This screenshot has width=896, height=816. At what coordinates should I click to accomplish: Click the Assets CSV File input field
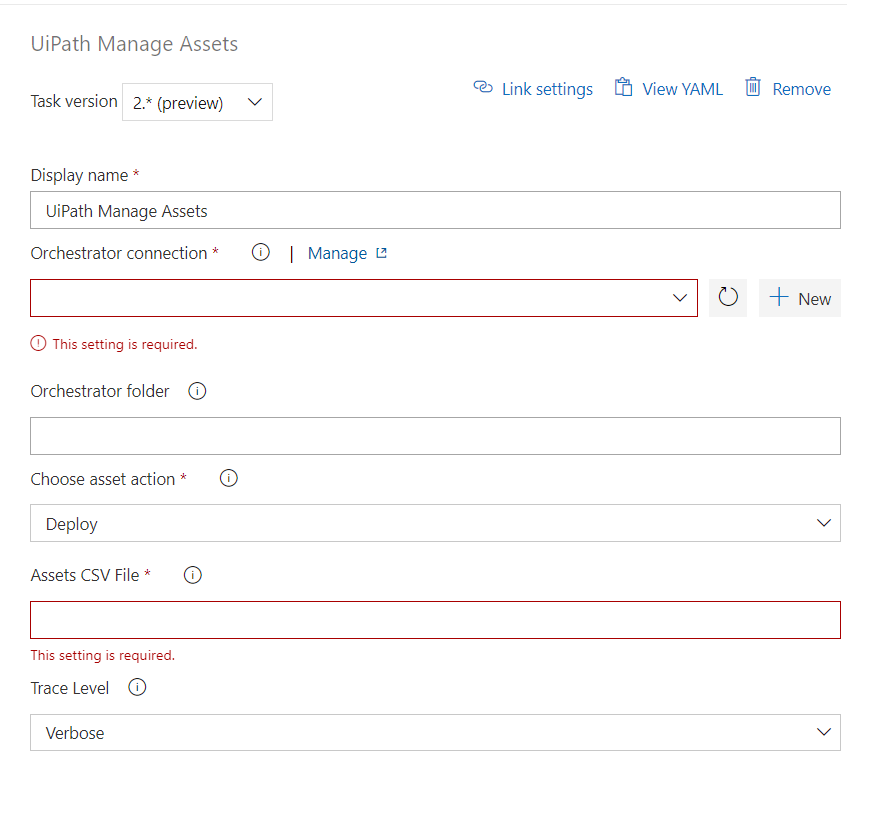435,620
